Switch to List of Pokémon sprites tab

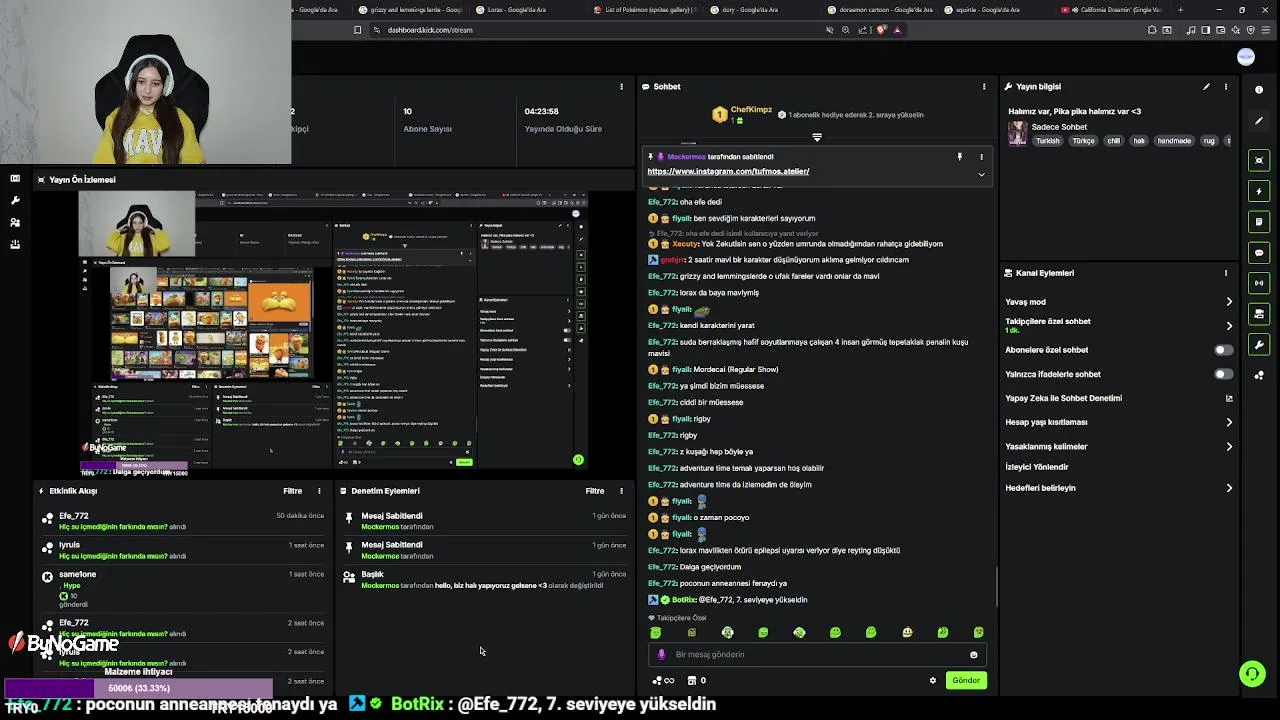[644, 10]
